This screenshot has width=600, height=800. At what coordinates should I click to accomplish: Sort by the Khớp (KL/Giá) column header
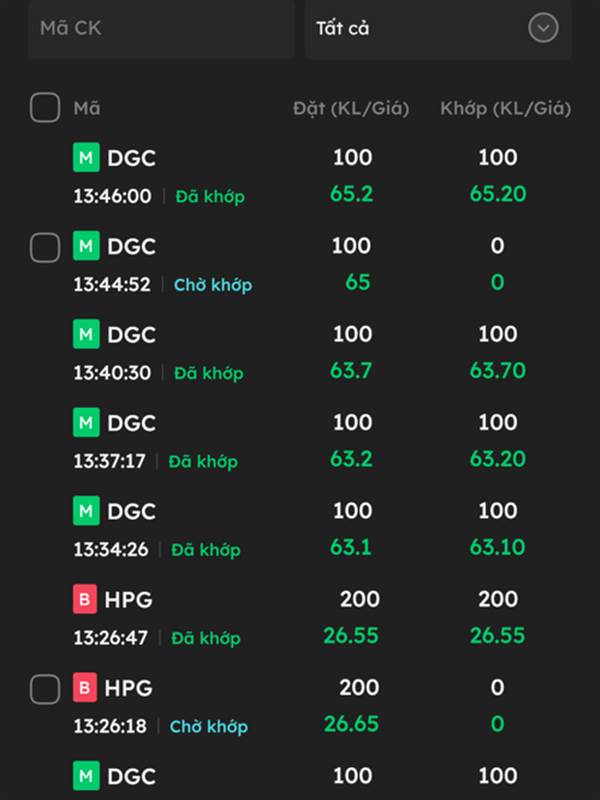(505, 109)
